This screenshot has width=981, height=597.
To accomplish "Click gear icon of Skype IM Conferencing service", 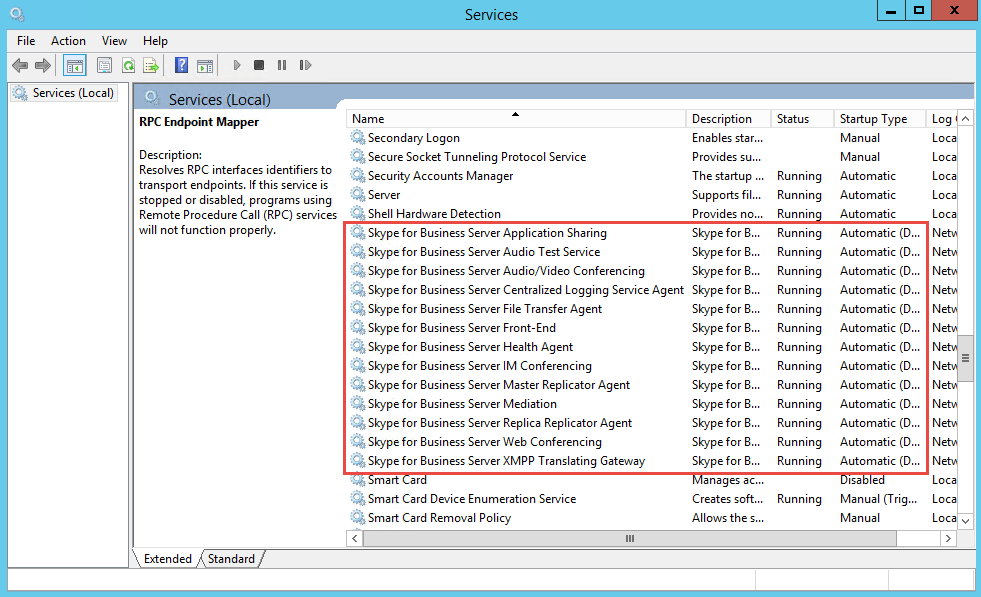I will pos(358,365).
